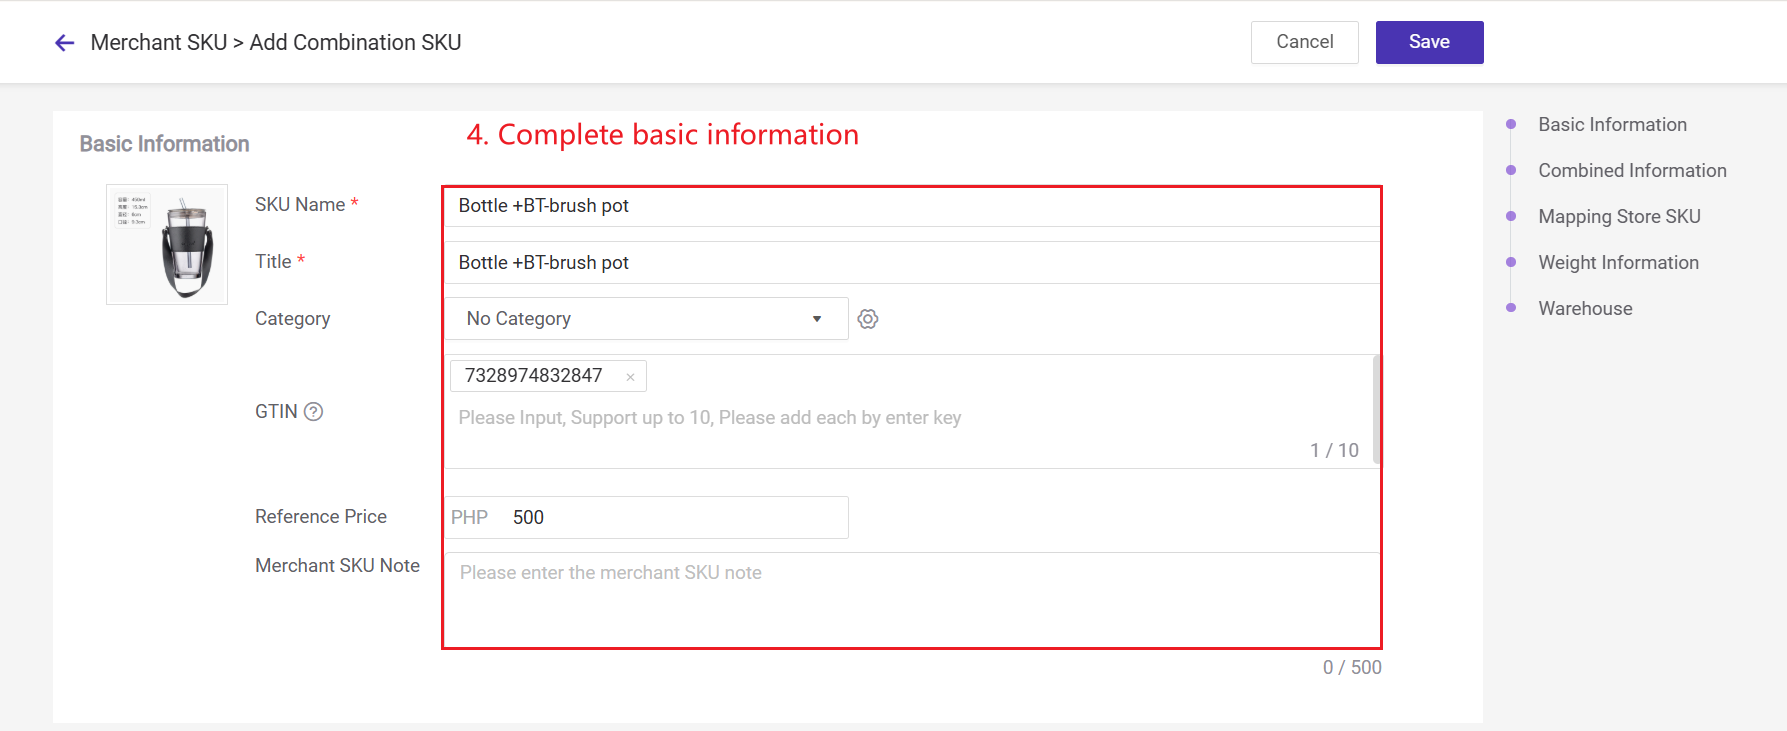Click the GTIN entry scrollbar
The width and height of the screenshot is (1787, 731).
(1376, 410)
